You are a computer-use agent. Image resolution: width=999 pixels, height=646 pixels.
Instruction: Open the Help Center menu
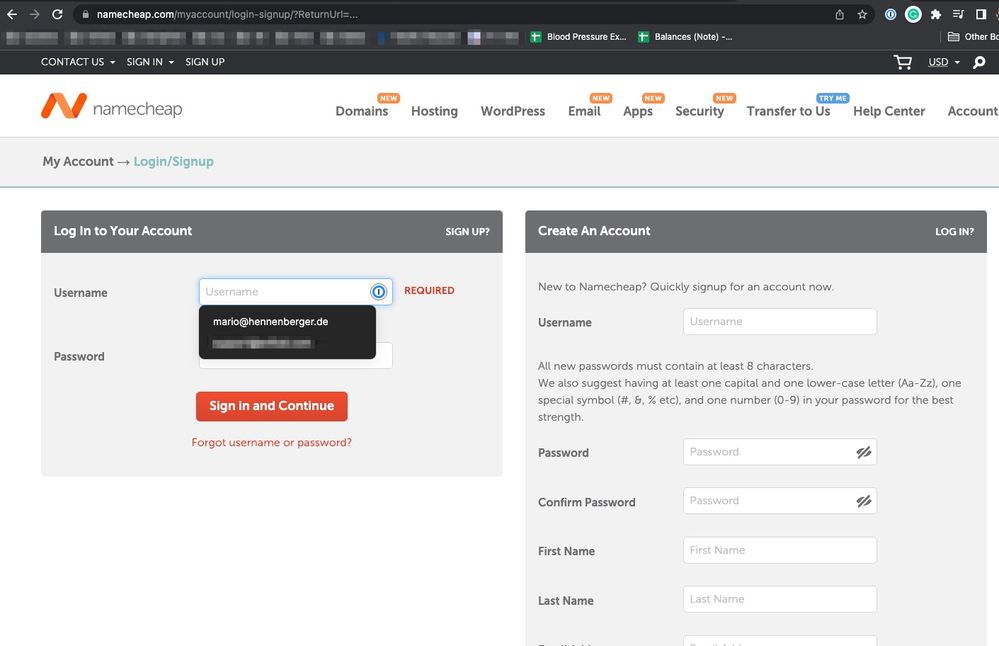[889, 111]
